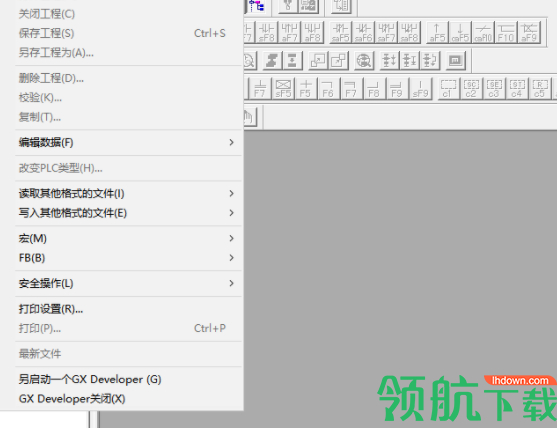The height and width of the screenshot is (428, 557).
Task: Click the saF6 ladder symbol icon
Action: (364, 32)
